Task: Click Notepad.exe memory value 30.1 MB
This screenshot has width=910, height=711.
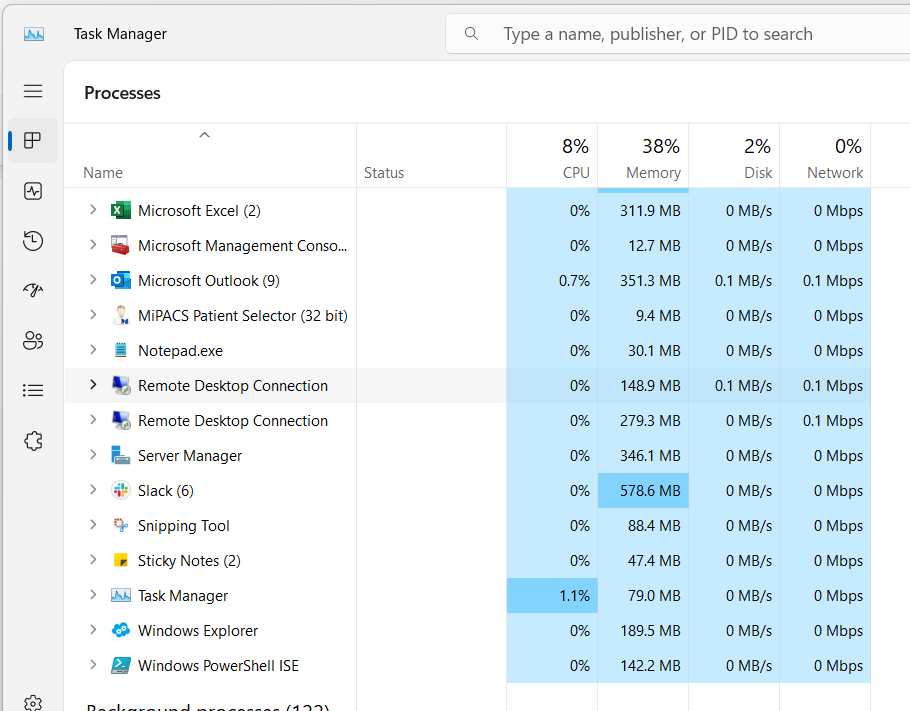Action: click(654, 351)
